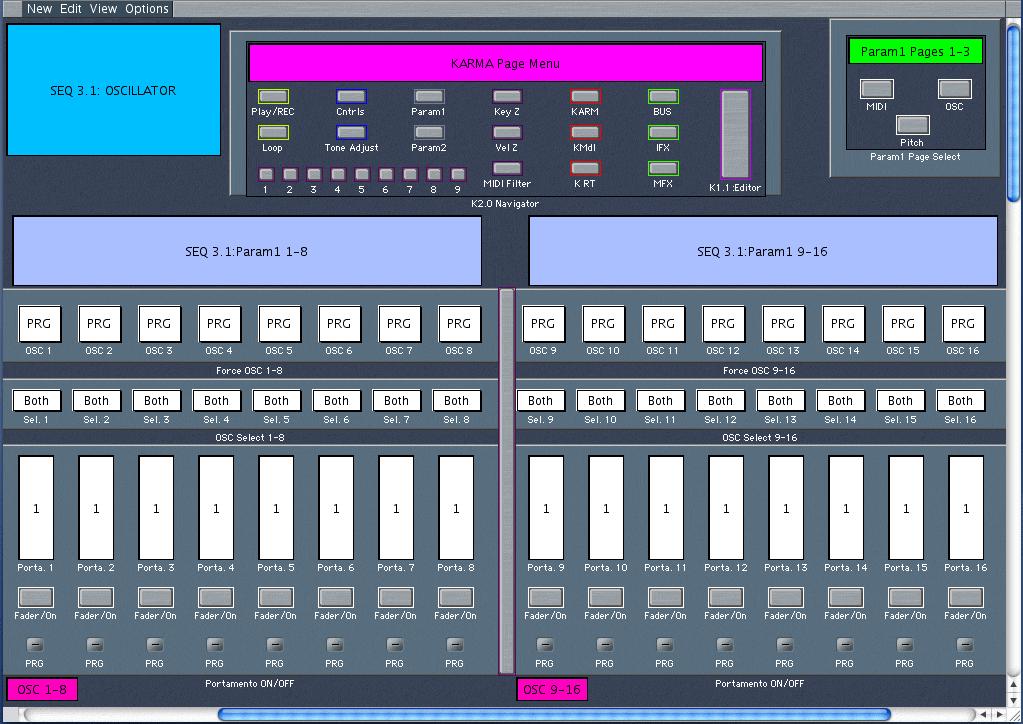This screenshot has width=1023, height=724.
Task: Open the OSC 14 PRG selector
Action: point(843,324)
